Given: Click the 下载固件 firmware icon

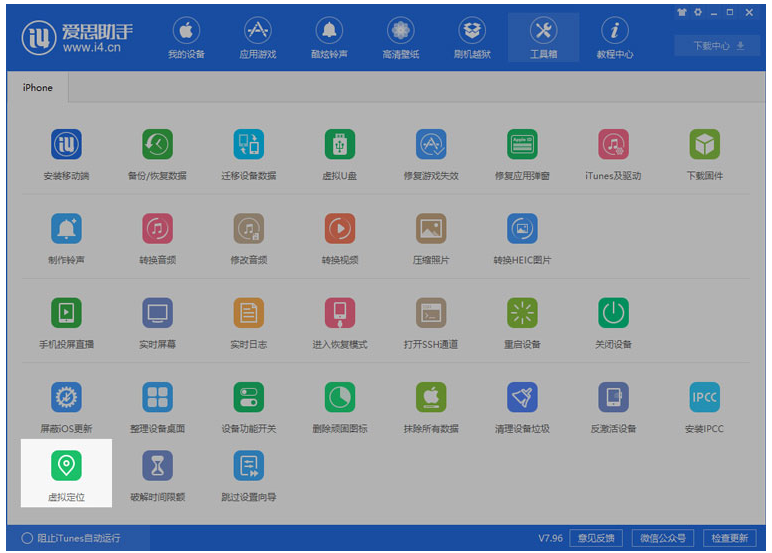Looking at the screenshot, I should coord(705,144).
